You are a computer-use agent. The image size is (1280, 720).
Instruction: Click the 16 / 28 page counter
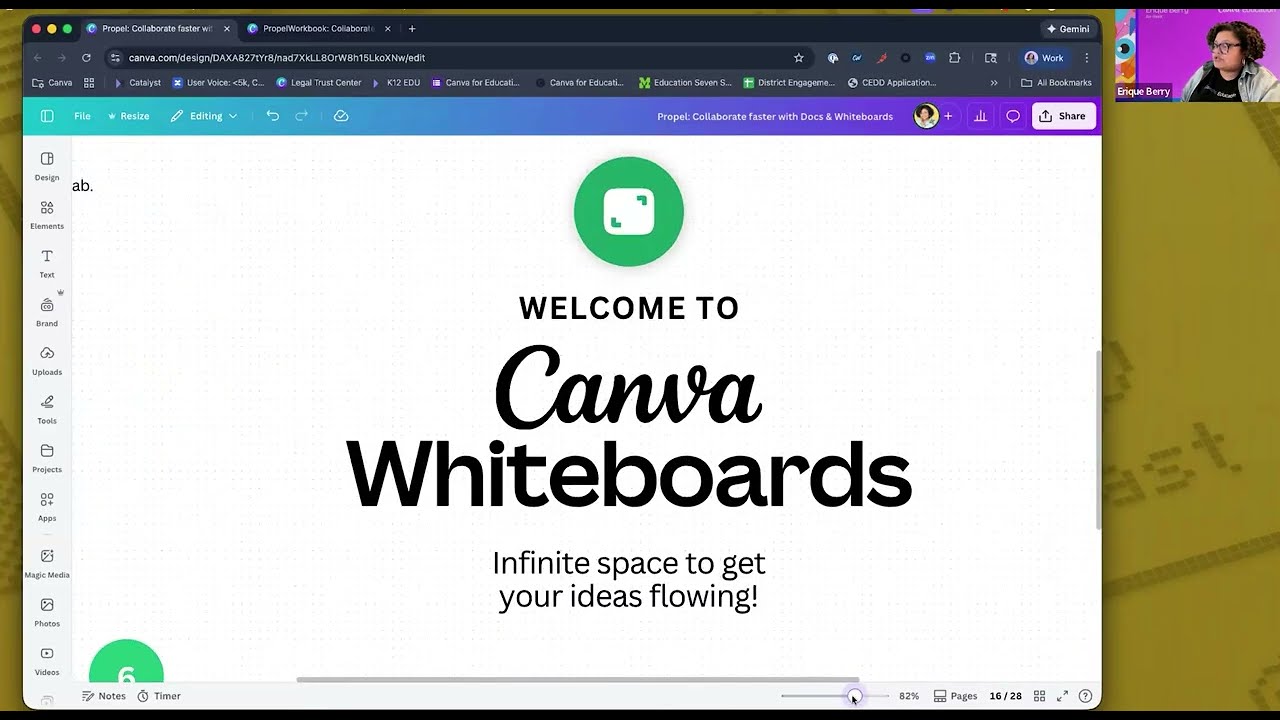pyautogui.click(x=1005, y=696)
